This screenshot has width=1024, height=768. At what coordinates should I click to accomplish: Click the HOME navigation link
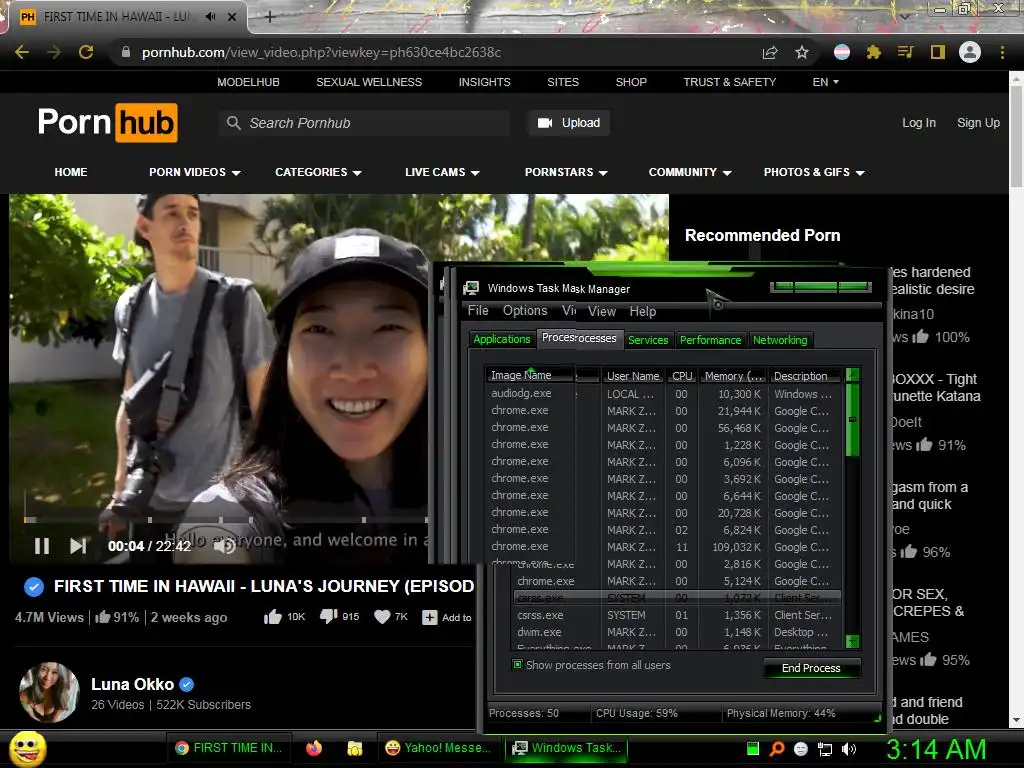click(x=71, y=172)
